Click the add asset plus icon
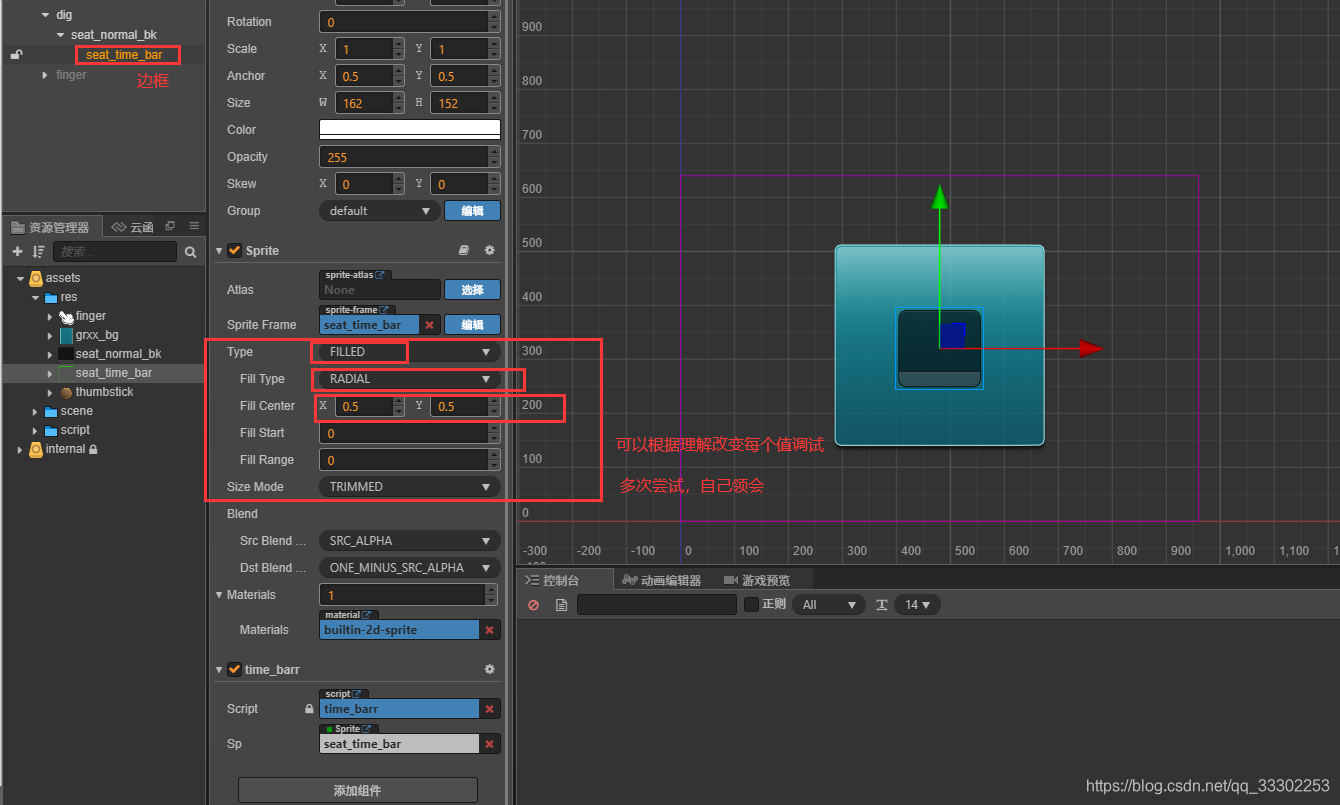The width and height of the screenshot is (1340, 805). tap(17, 252)
